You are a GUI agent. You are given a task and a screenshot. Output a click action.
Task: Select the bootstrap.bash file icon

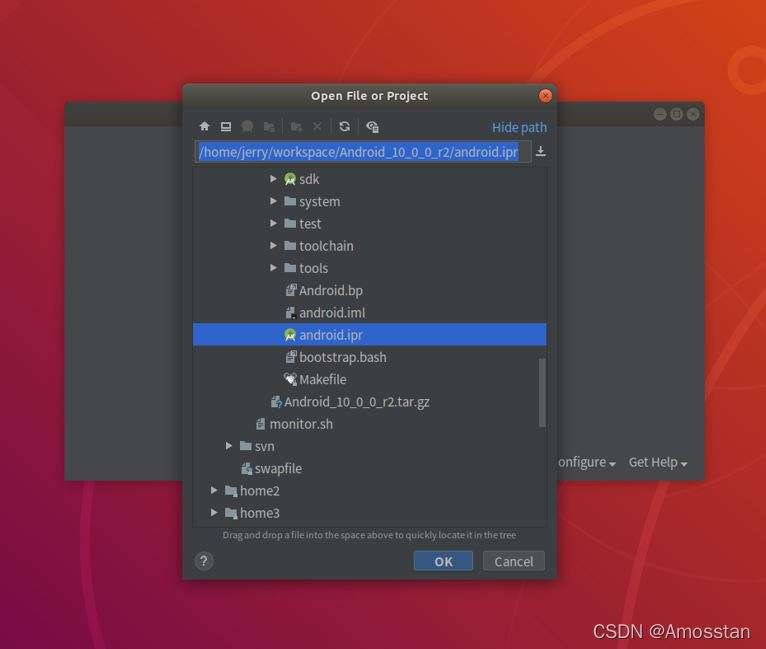[291, 357]
